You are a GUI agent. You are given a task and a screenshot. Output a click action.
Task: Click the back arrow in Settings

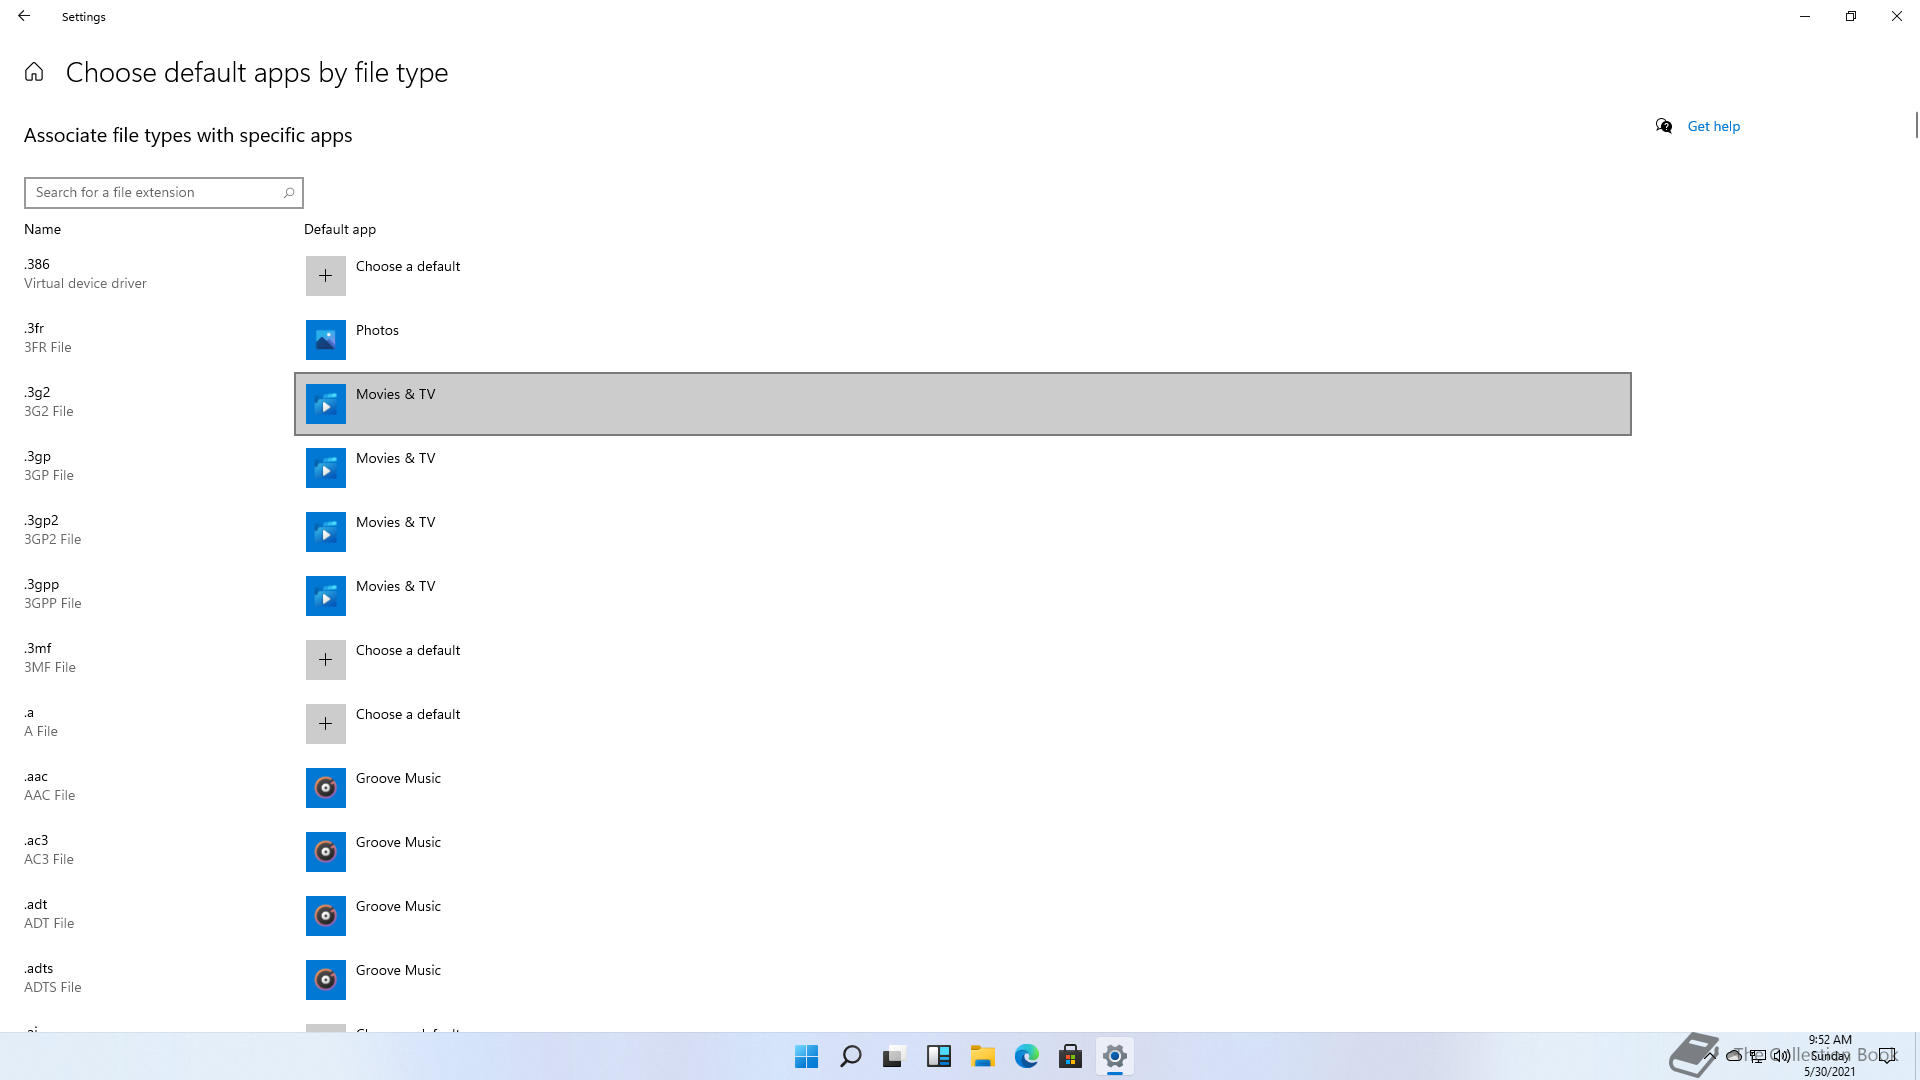(x=24, y=16)
